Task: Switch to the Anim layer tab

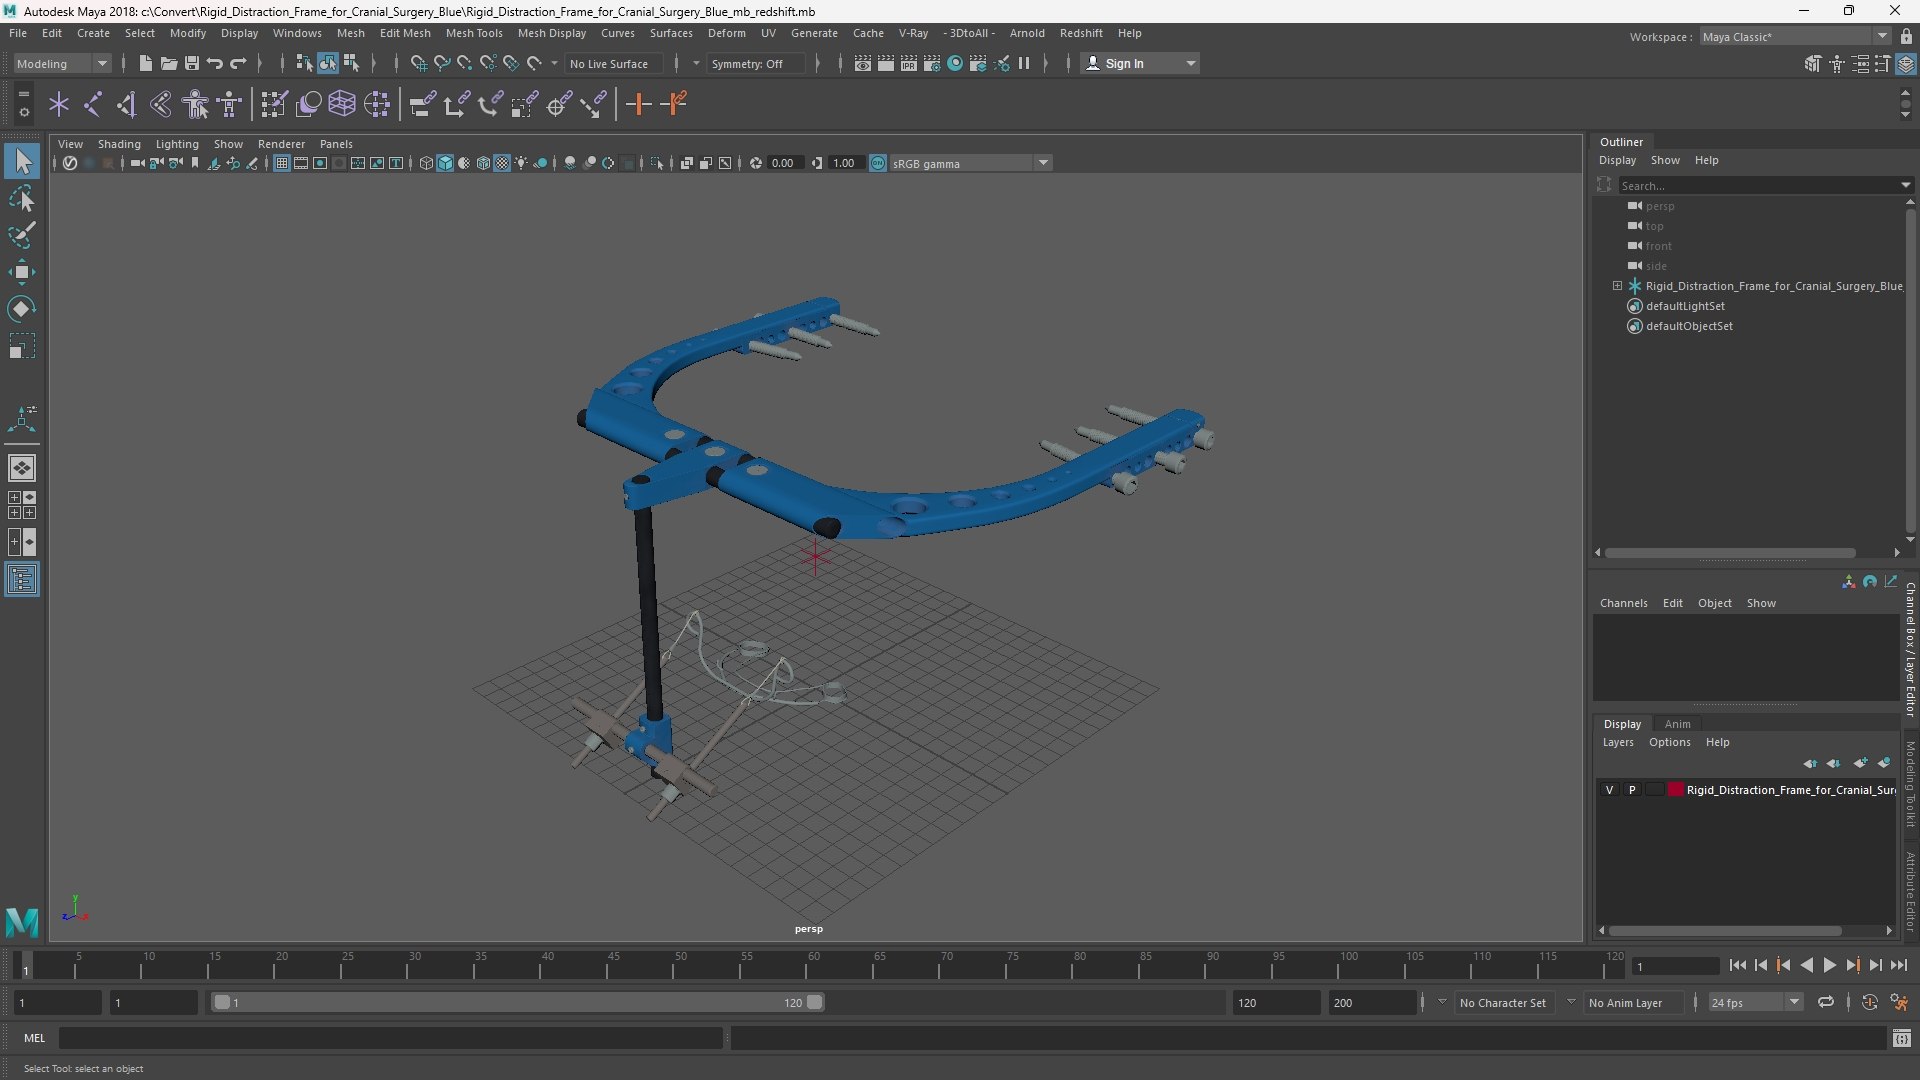Action: click(x=1677, y=724)
